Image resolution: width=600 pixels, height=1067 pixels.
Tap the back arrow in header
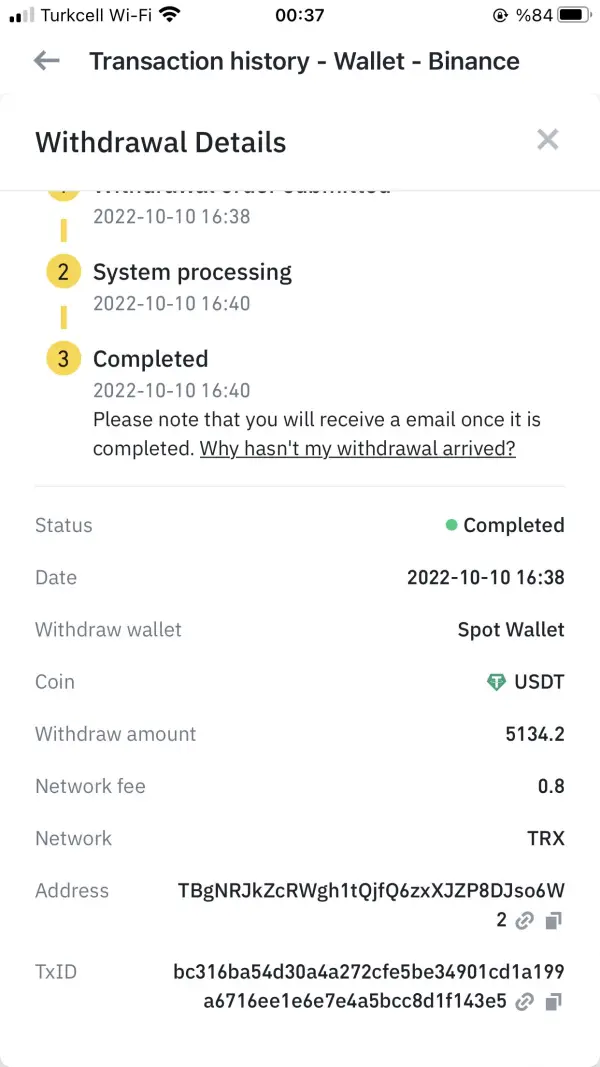click(x=46, y=61)
